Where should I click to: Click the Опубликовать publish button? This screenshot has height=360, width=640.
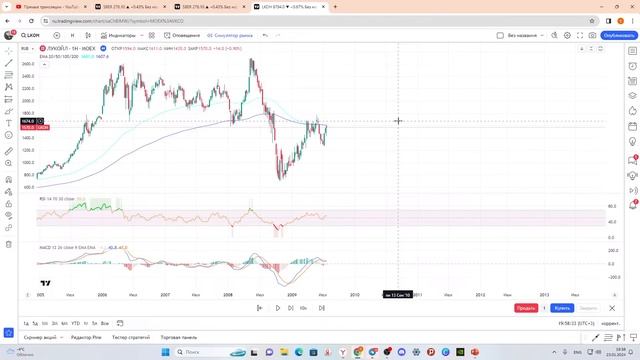click(x=619, y=36)
